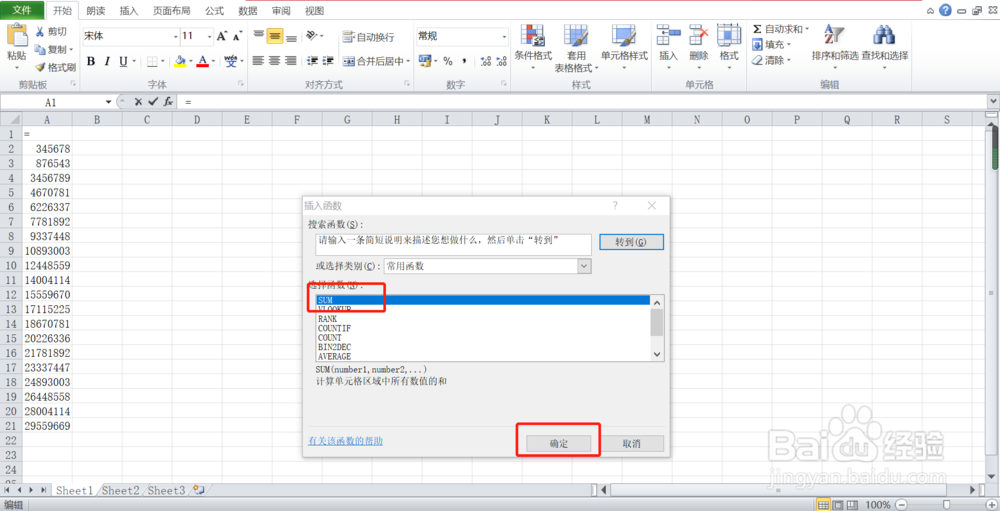The image size is (1000, 511).
Task: Switch to the Data (数据) tab
Action: [x=247, y=11]
